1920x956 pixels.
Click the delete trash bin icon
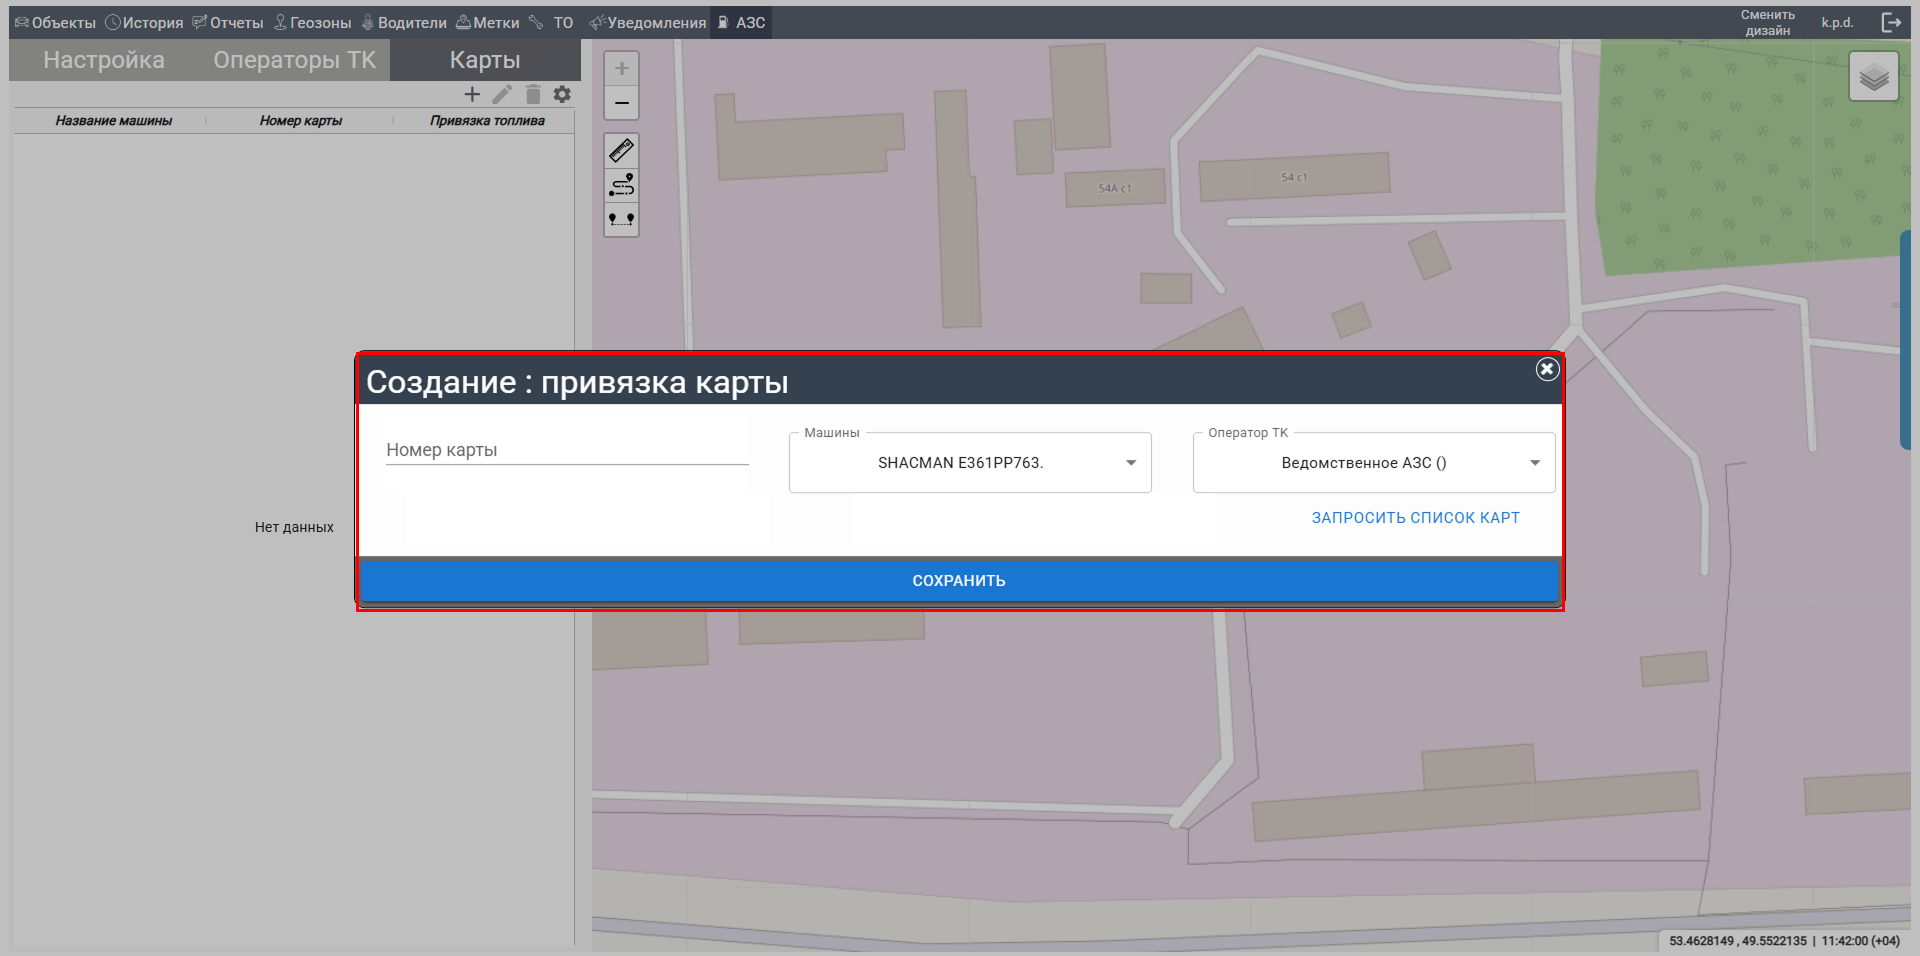tap(533, 94)
